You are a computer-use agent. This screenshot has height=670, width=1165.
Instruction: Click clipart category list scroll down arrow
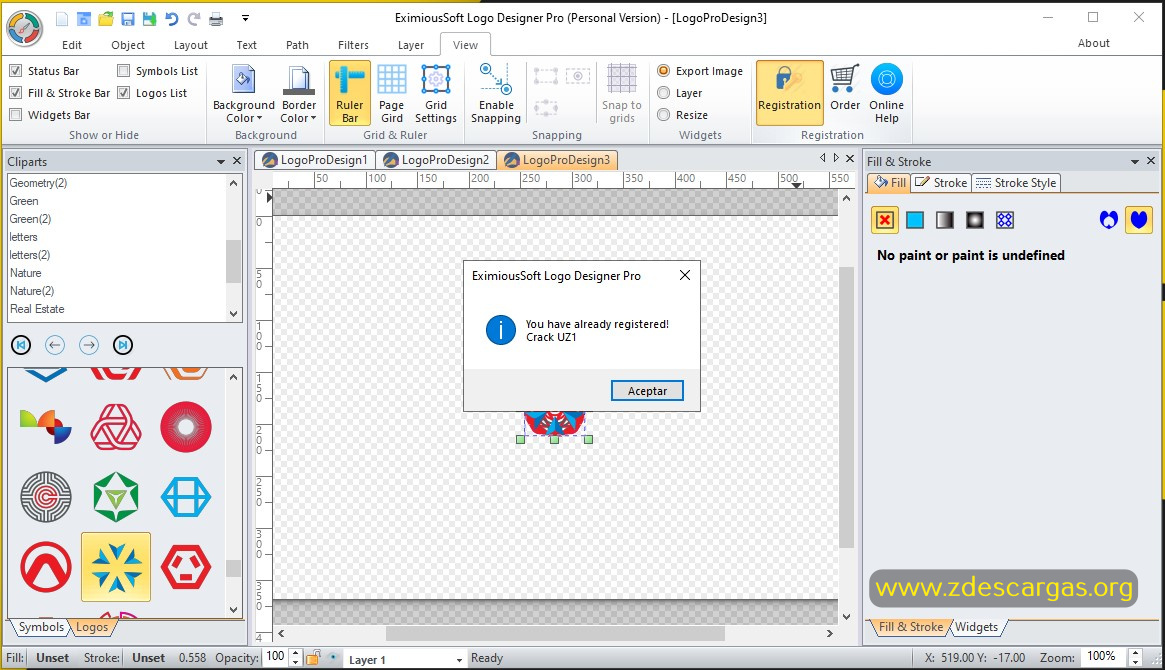click(233, 313)
